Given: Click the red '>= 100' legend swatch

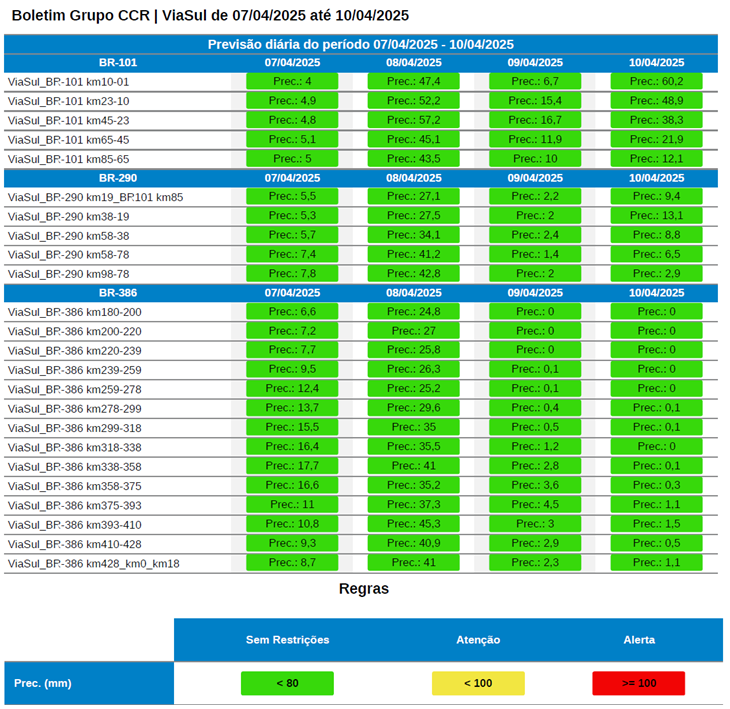Looking at the screenshot, I should [639, 683].
